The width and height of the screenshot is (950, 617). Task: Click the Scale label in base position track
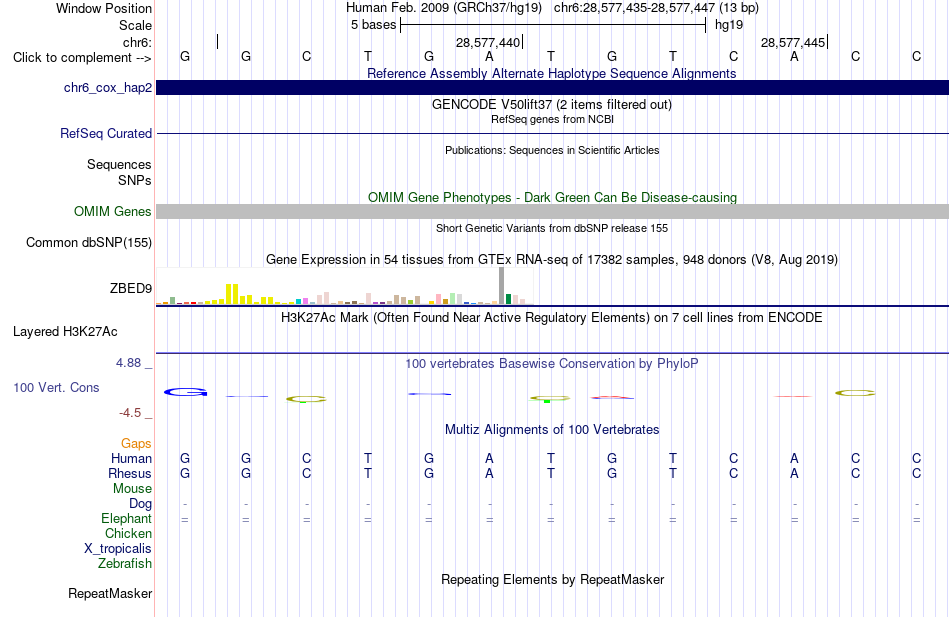(135, 25)
